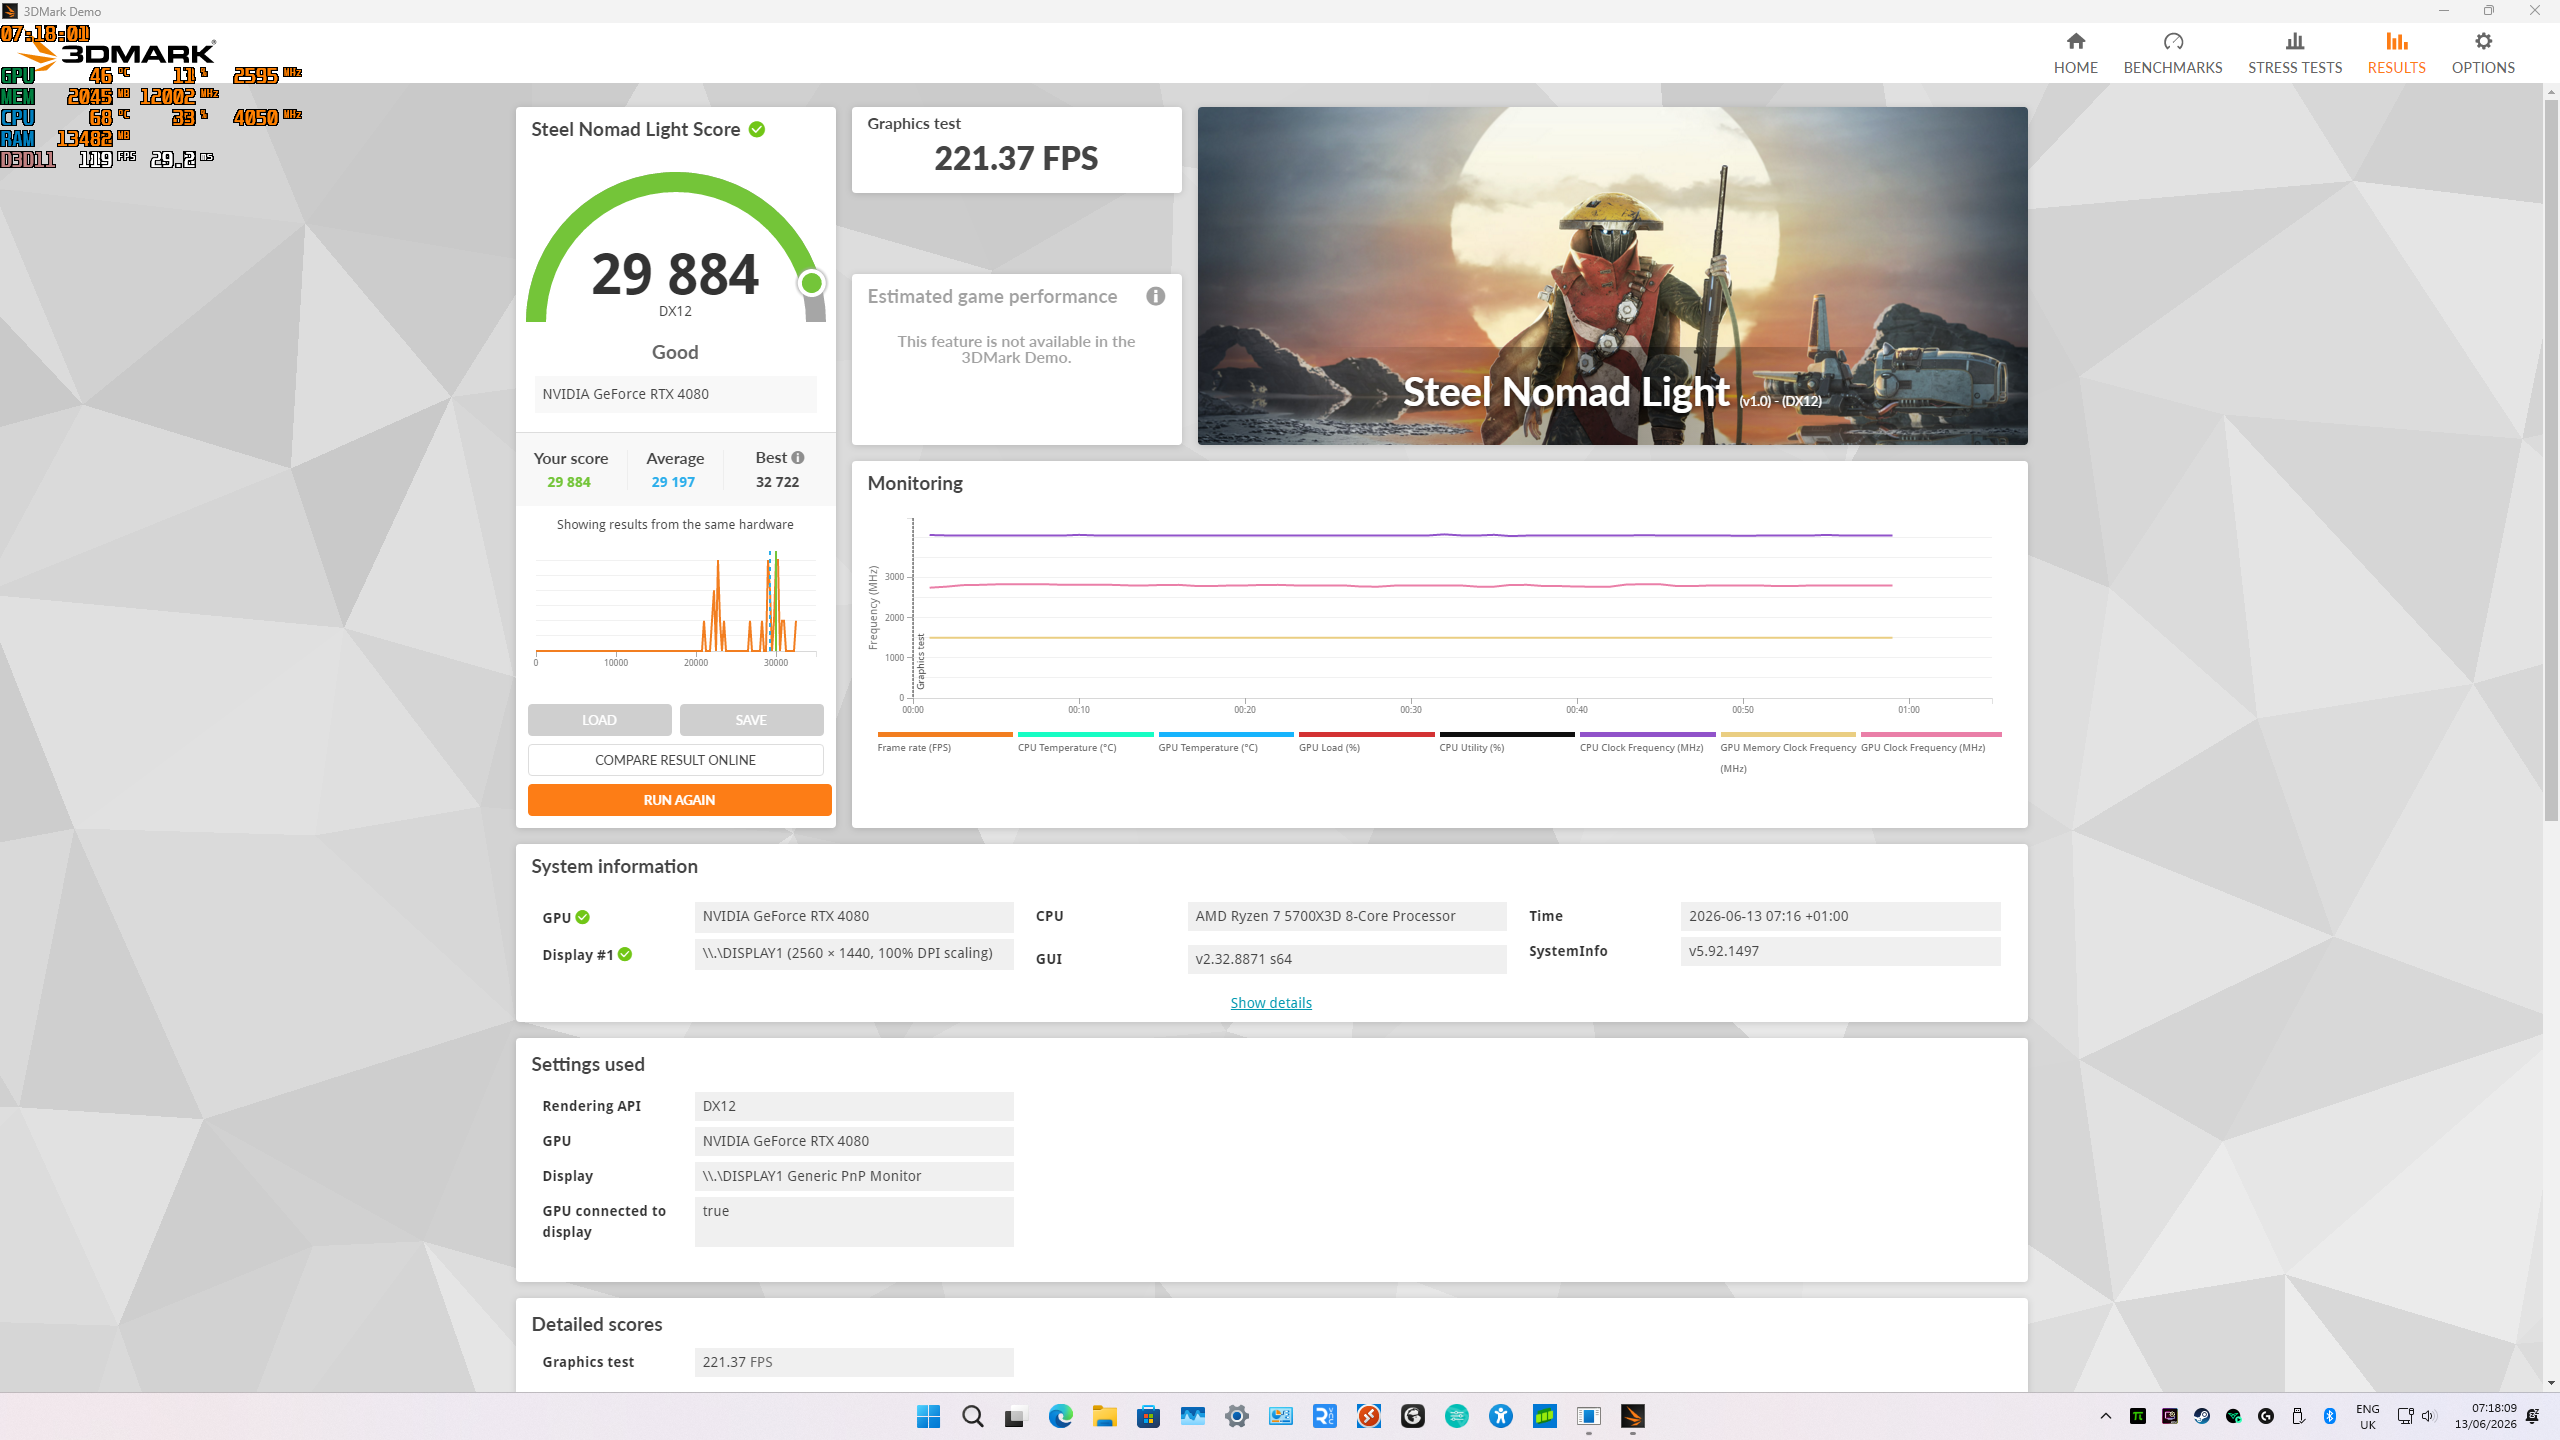Screen dimensions: 2560x1440
Task: Expand system details via Show details
Action: [1271, 1002]
